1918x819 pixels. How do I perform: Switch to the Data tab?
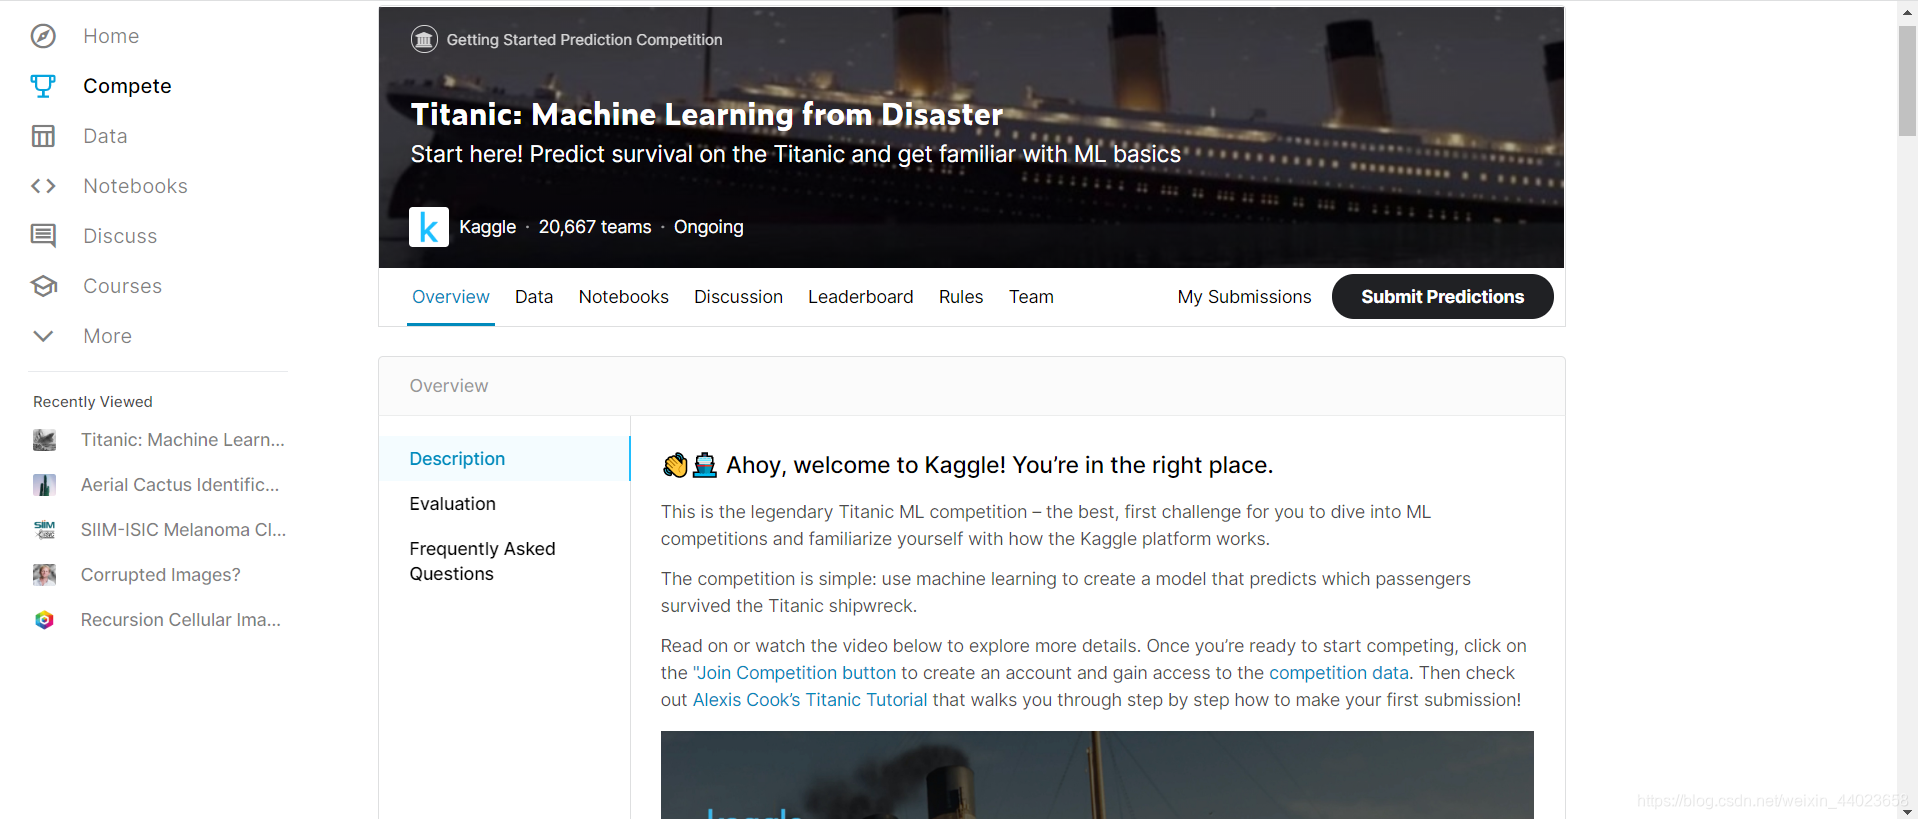click(x=534, y=297)
